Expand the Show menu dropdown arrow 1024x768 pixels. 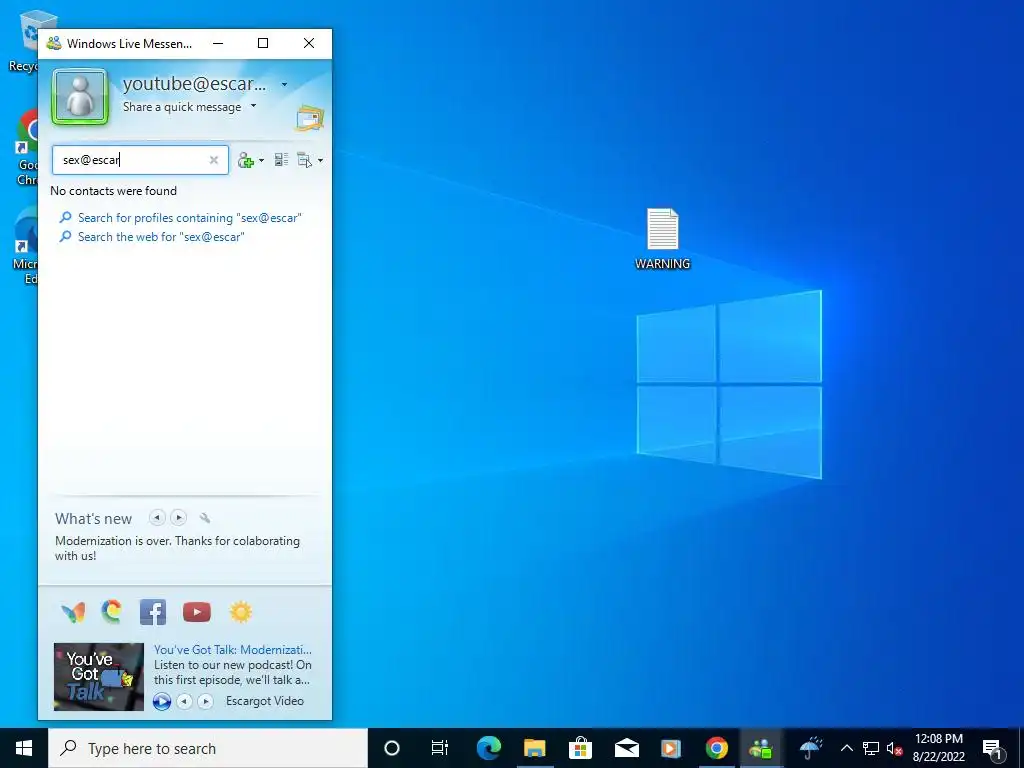[x=320, y=160]
